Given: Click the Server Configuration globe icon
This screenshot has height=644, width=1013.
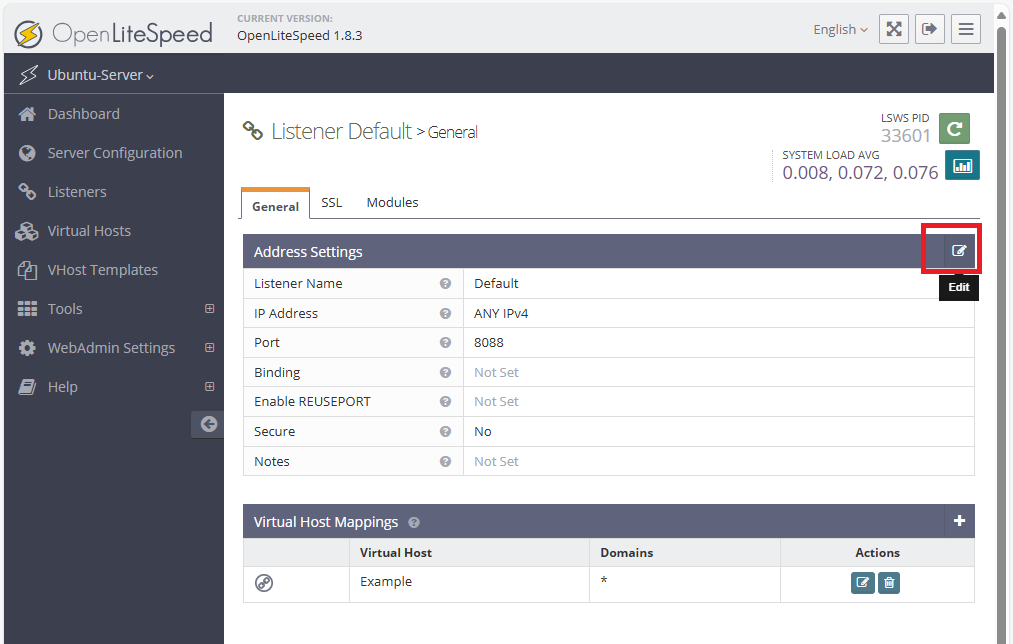Looking at the screenshot, I should tap(27, 153).
